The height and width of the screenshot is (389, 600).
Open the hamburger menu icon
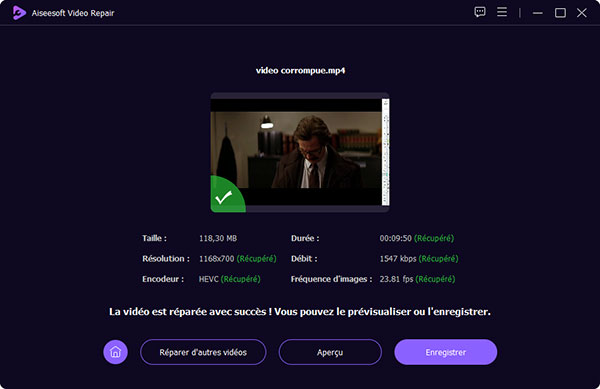[502, 12]
